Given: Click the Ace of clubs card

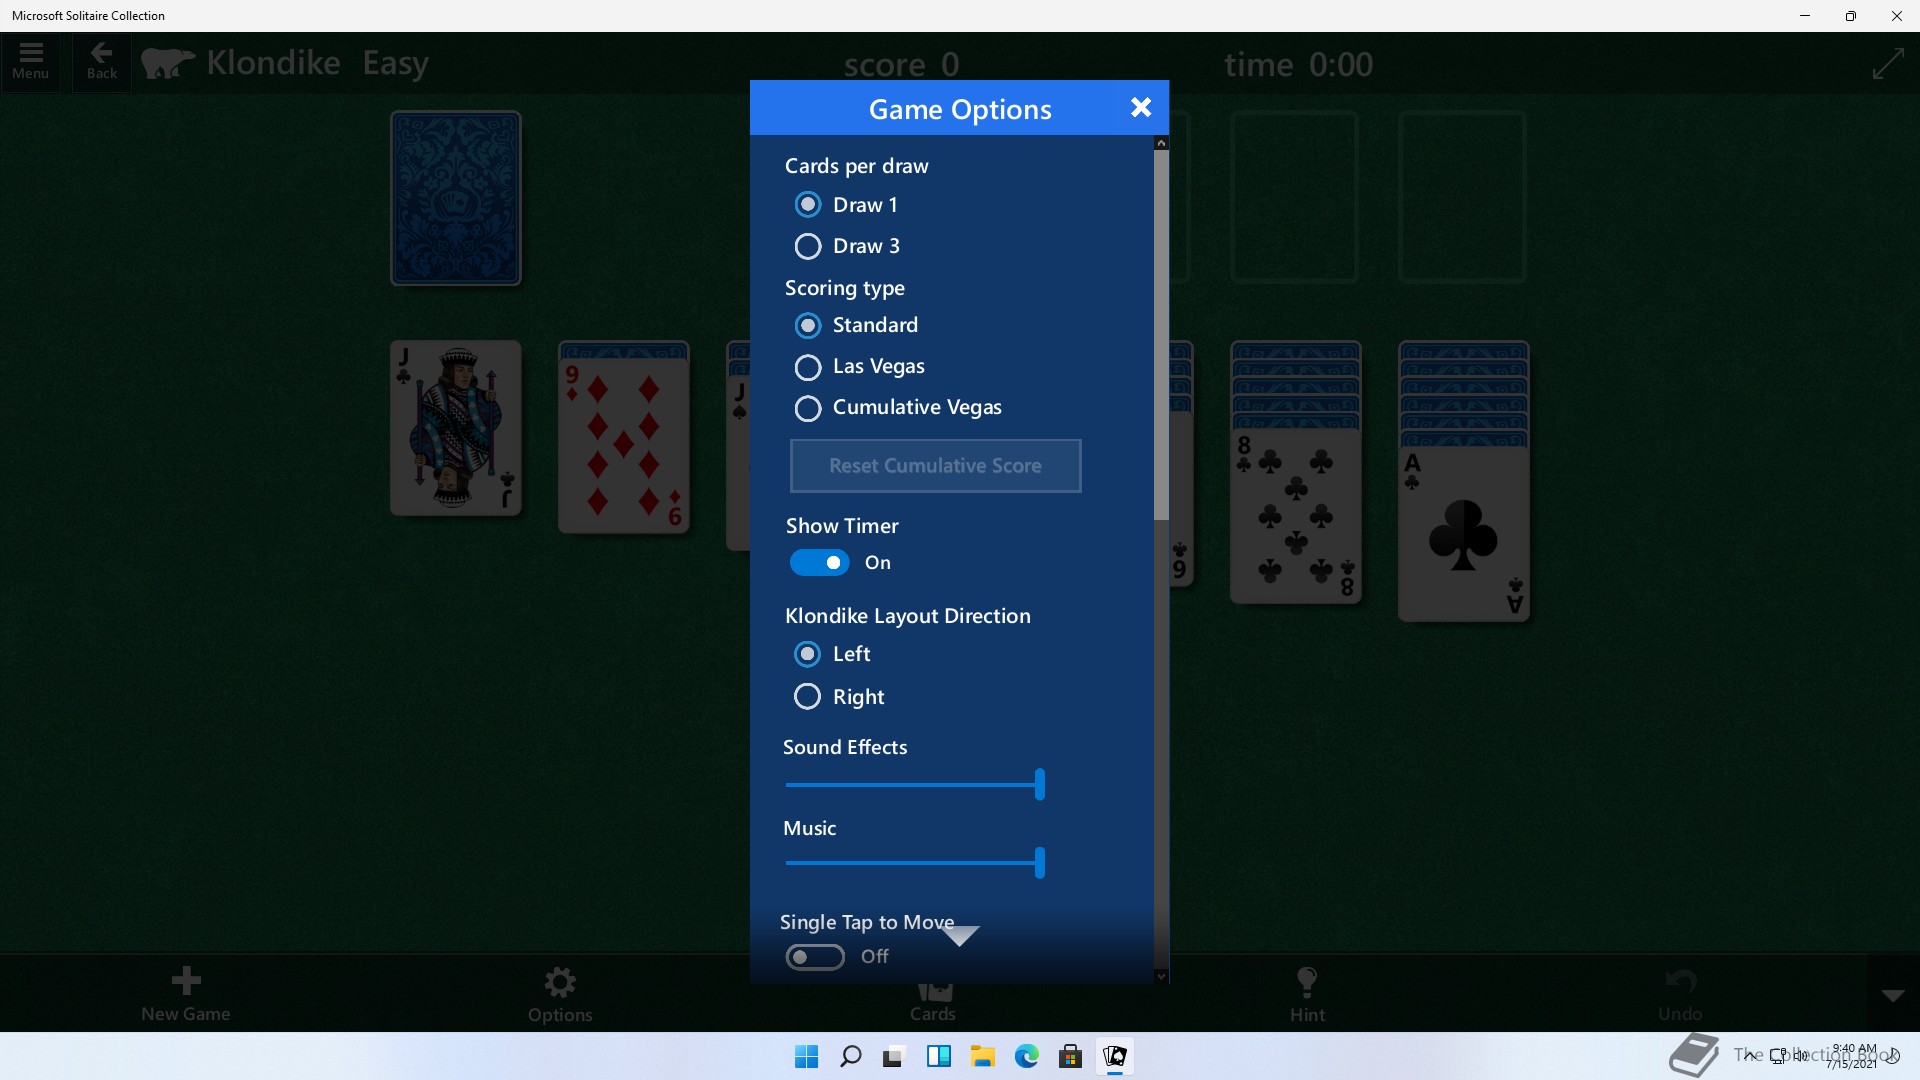Looking at the screenshot, I should [x=1463, y=534].
